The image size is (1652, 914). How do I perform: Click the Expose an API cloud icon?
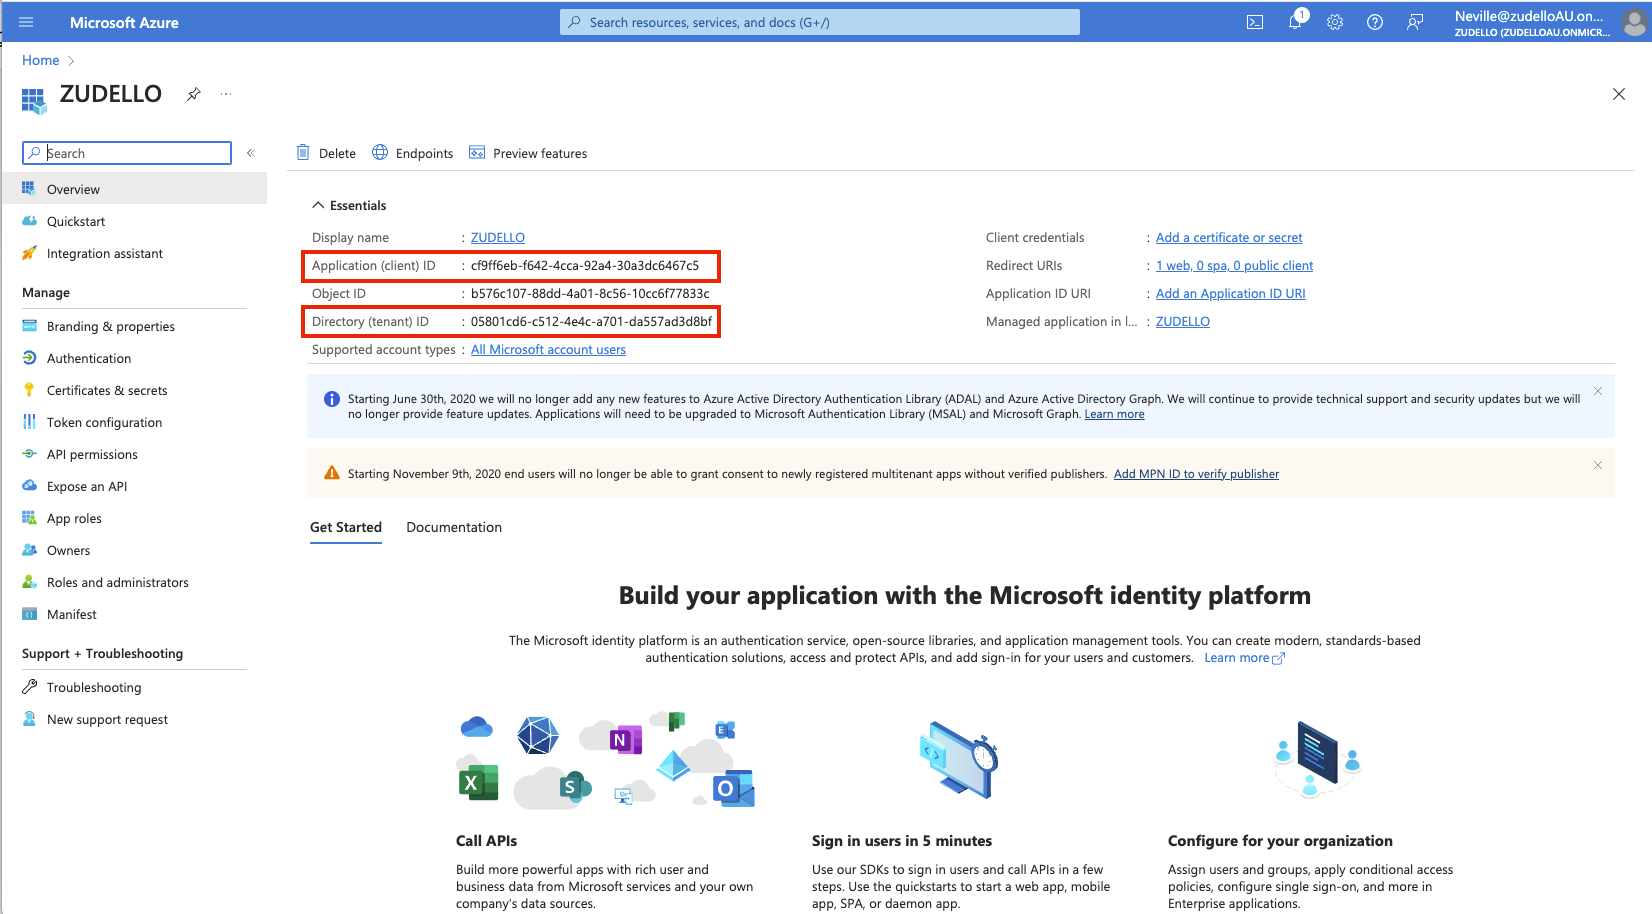tap(29, 486)
